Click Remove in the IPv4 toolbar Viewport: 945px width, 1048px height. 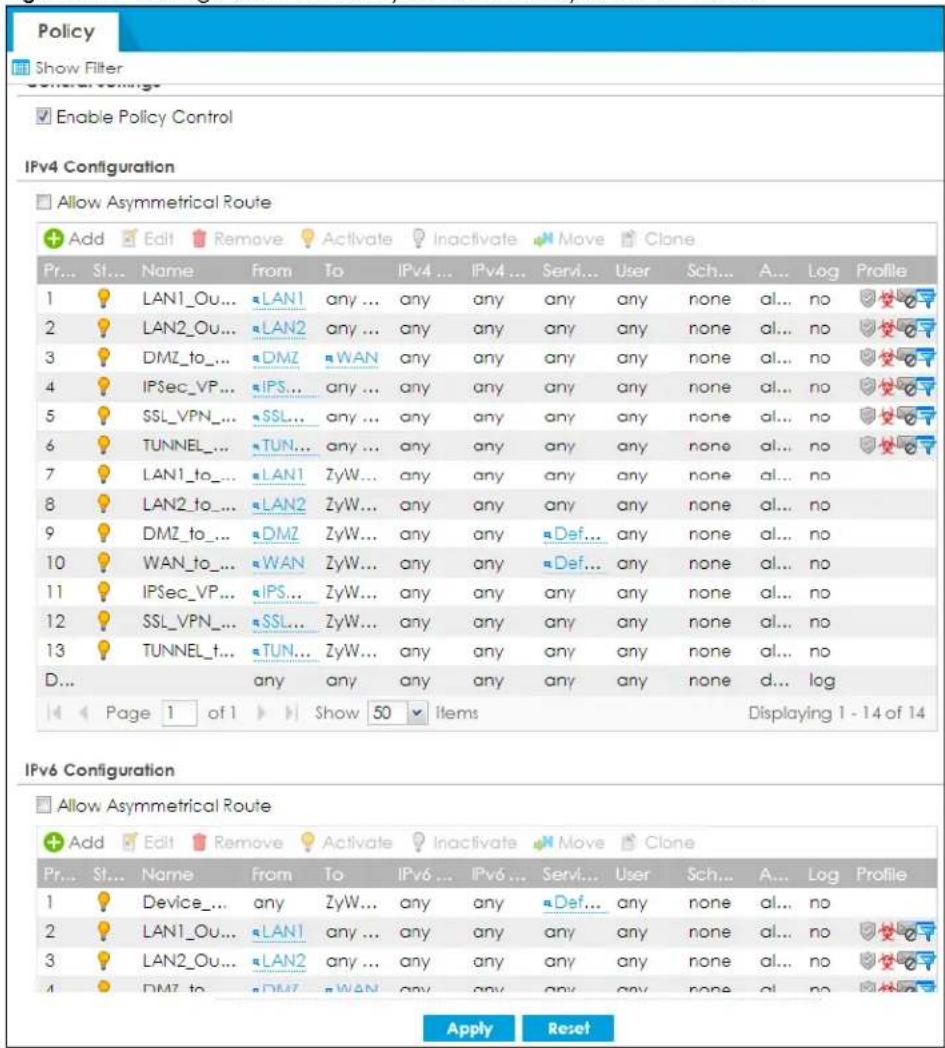[x=237, y=239]
